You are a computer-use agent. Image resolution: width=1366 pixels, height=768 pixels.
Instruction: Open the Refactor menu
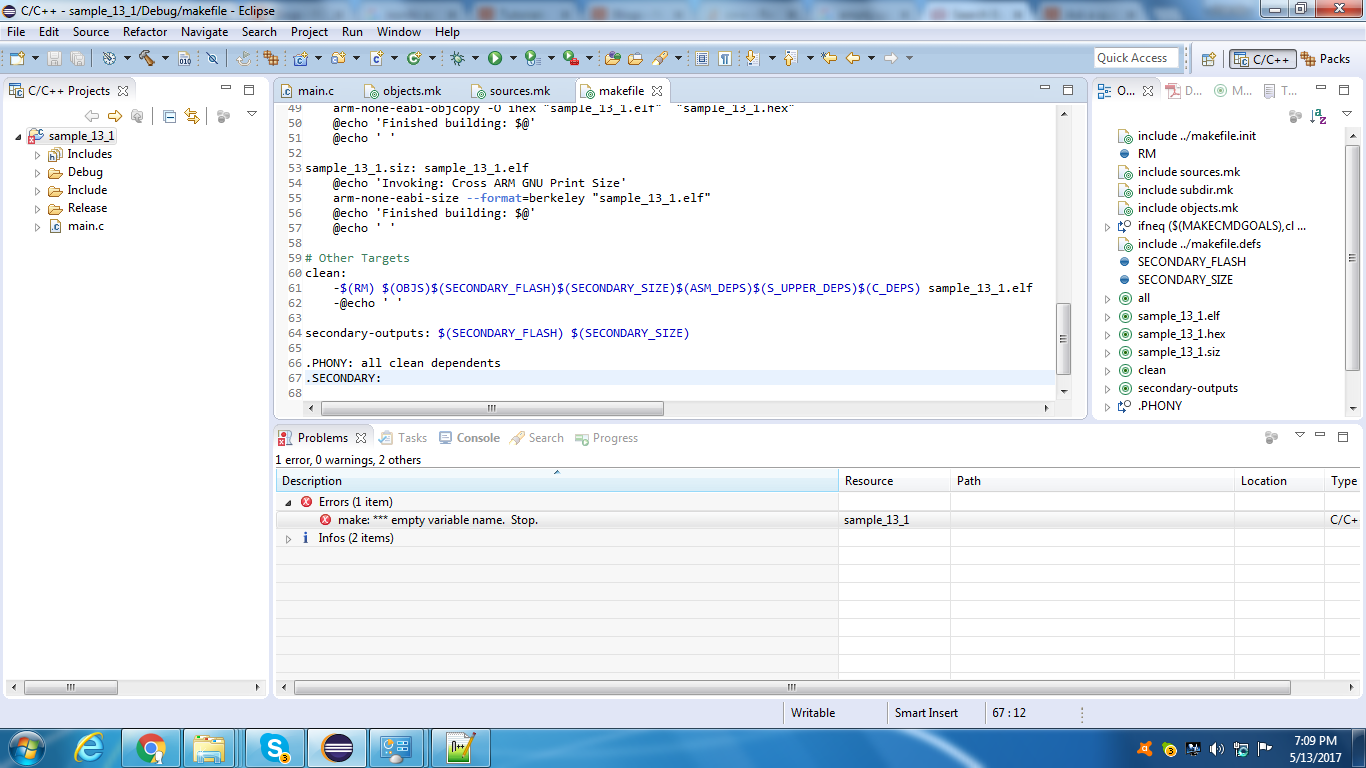[145, 32]
